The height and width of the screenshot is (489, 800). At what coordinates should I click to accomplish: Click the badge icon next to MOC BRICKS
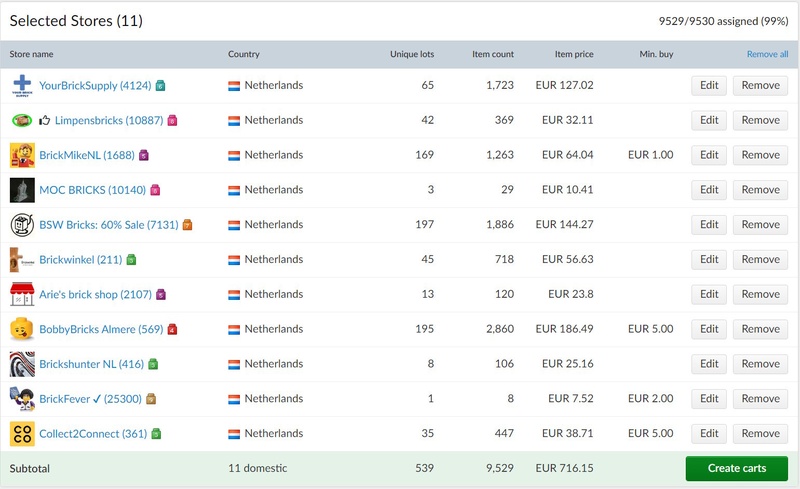point(155,190)
